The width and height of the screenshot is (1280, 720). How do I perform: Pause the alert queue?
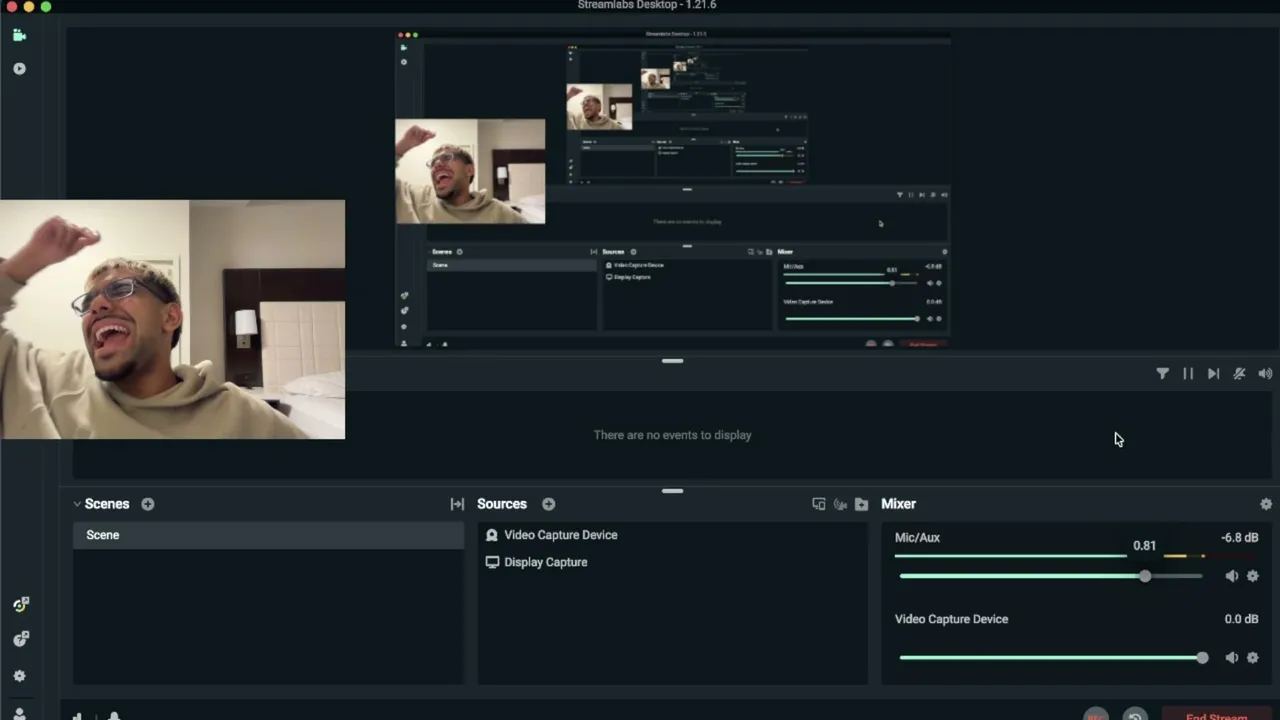click(x=1188, y=374)
